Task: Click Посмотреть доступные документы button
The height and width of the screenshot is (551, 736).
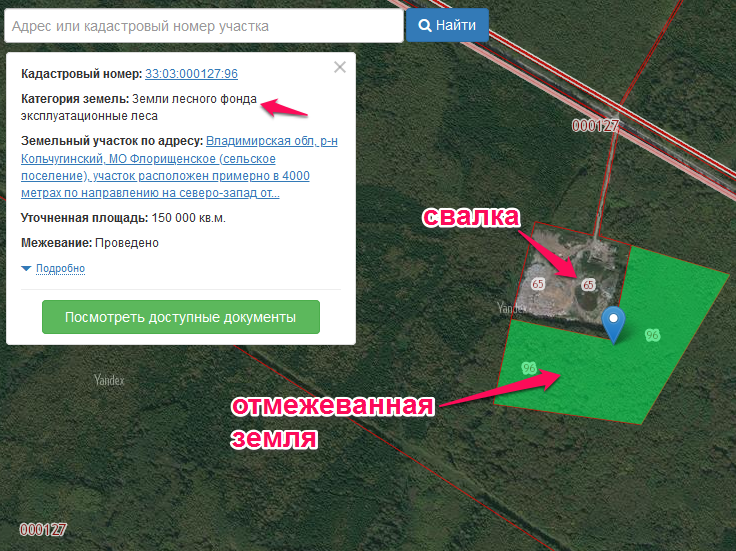Action: (x=181, y=317)
